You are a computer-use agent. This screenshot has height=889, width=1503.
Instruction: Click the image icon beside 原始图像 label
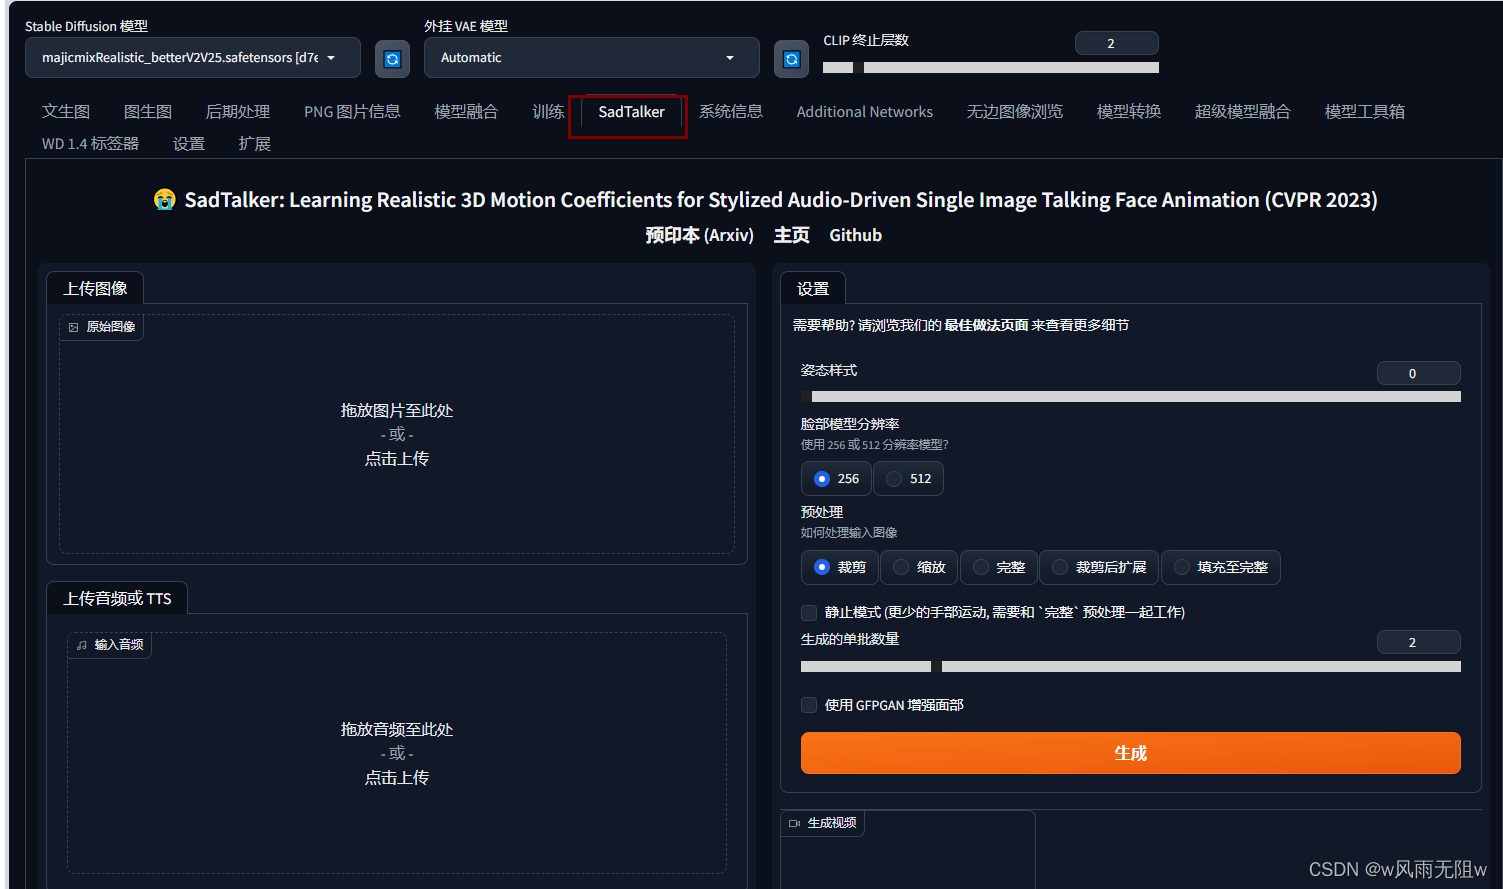pyautogui.click(x=74, y=327)
